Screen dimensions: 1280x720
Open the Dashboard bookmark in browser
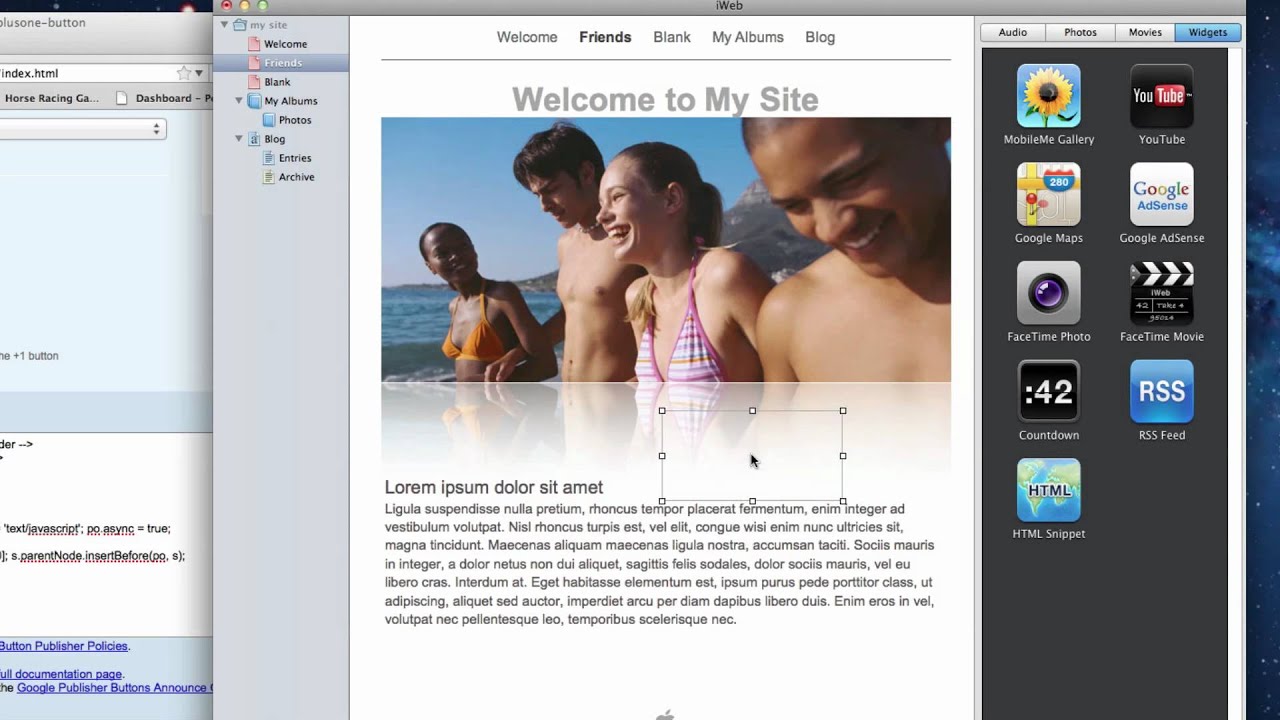point(164,98)
